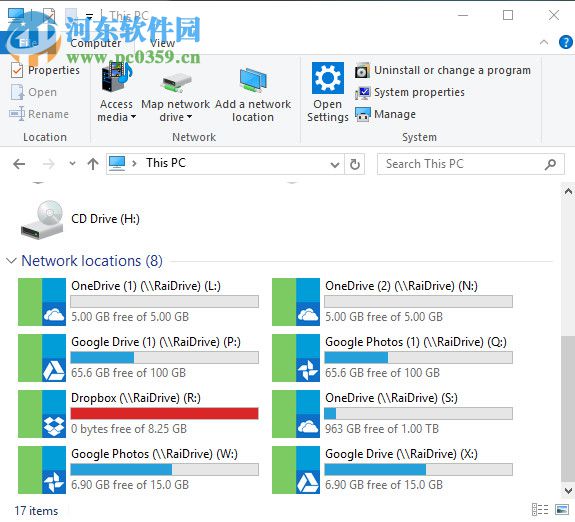Click 'Google Photos (\\RaiDrive) (W:)' label
This screenshot has width=575, height=522.
point(154,454)
